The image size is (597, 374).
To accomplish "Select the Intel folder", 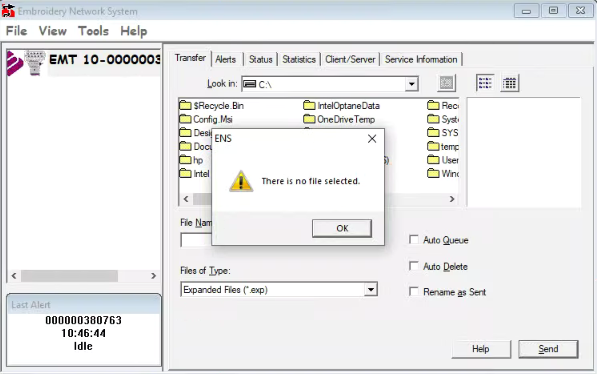I will click(x=195, y=174).
